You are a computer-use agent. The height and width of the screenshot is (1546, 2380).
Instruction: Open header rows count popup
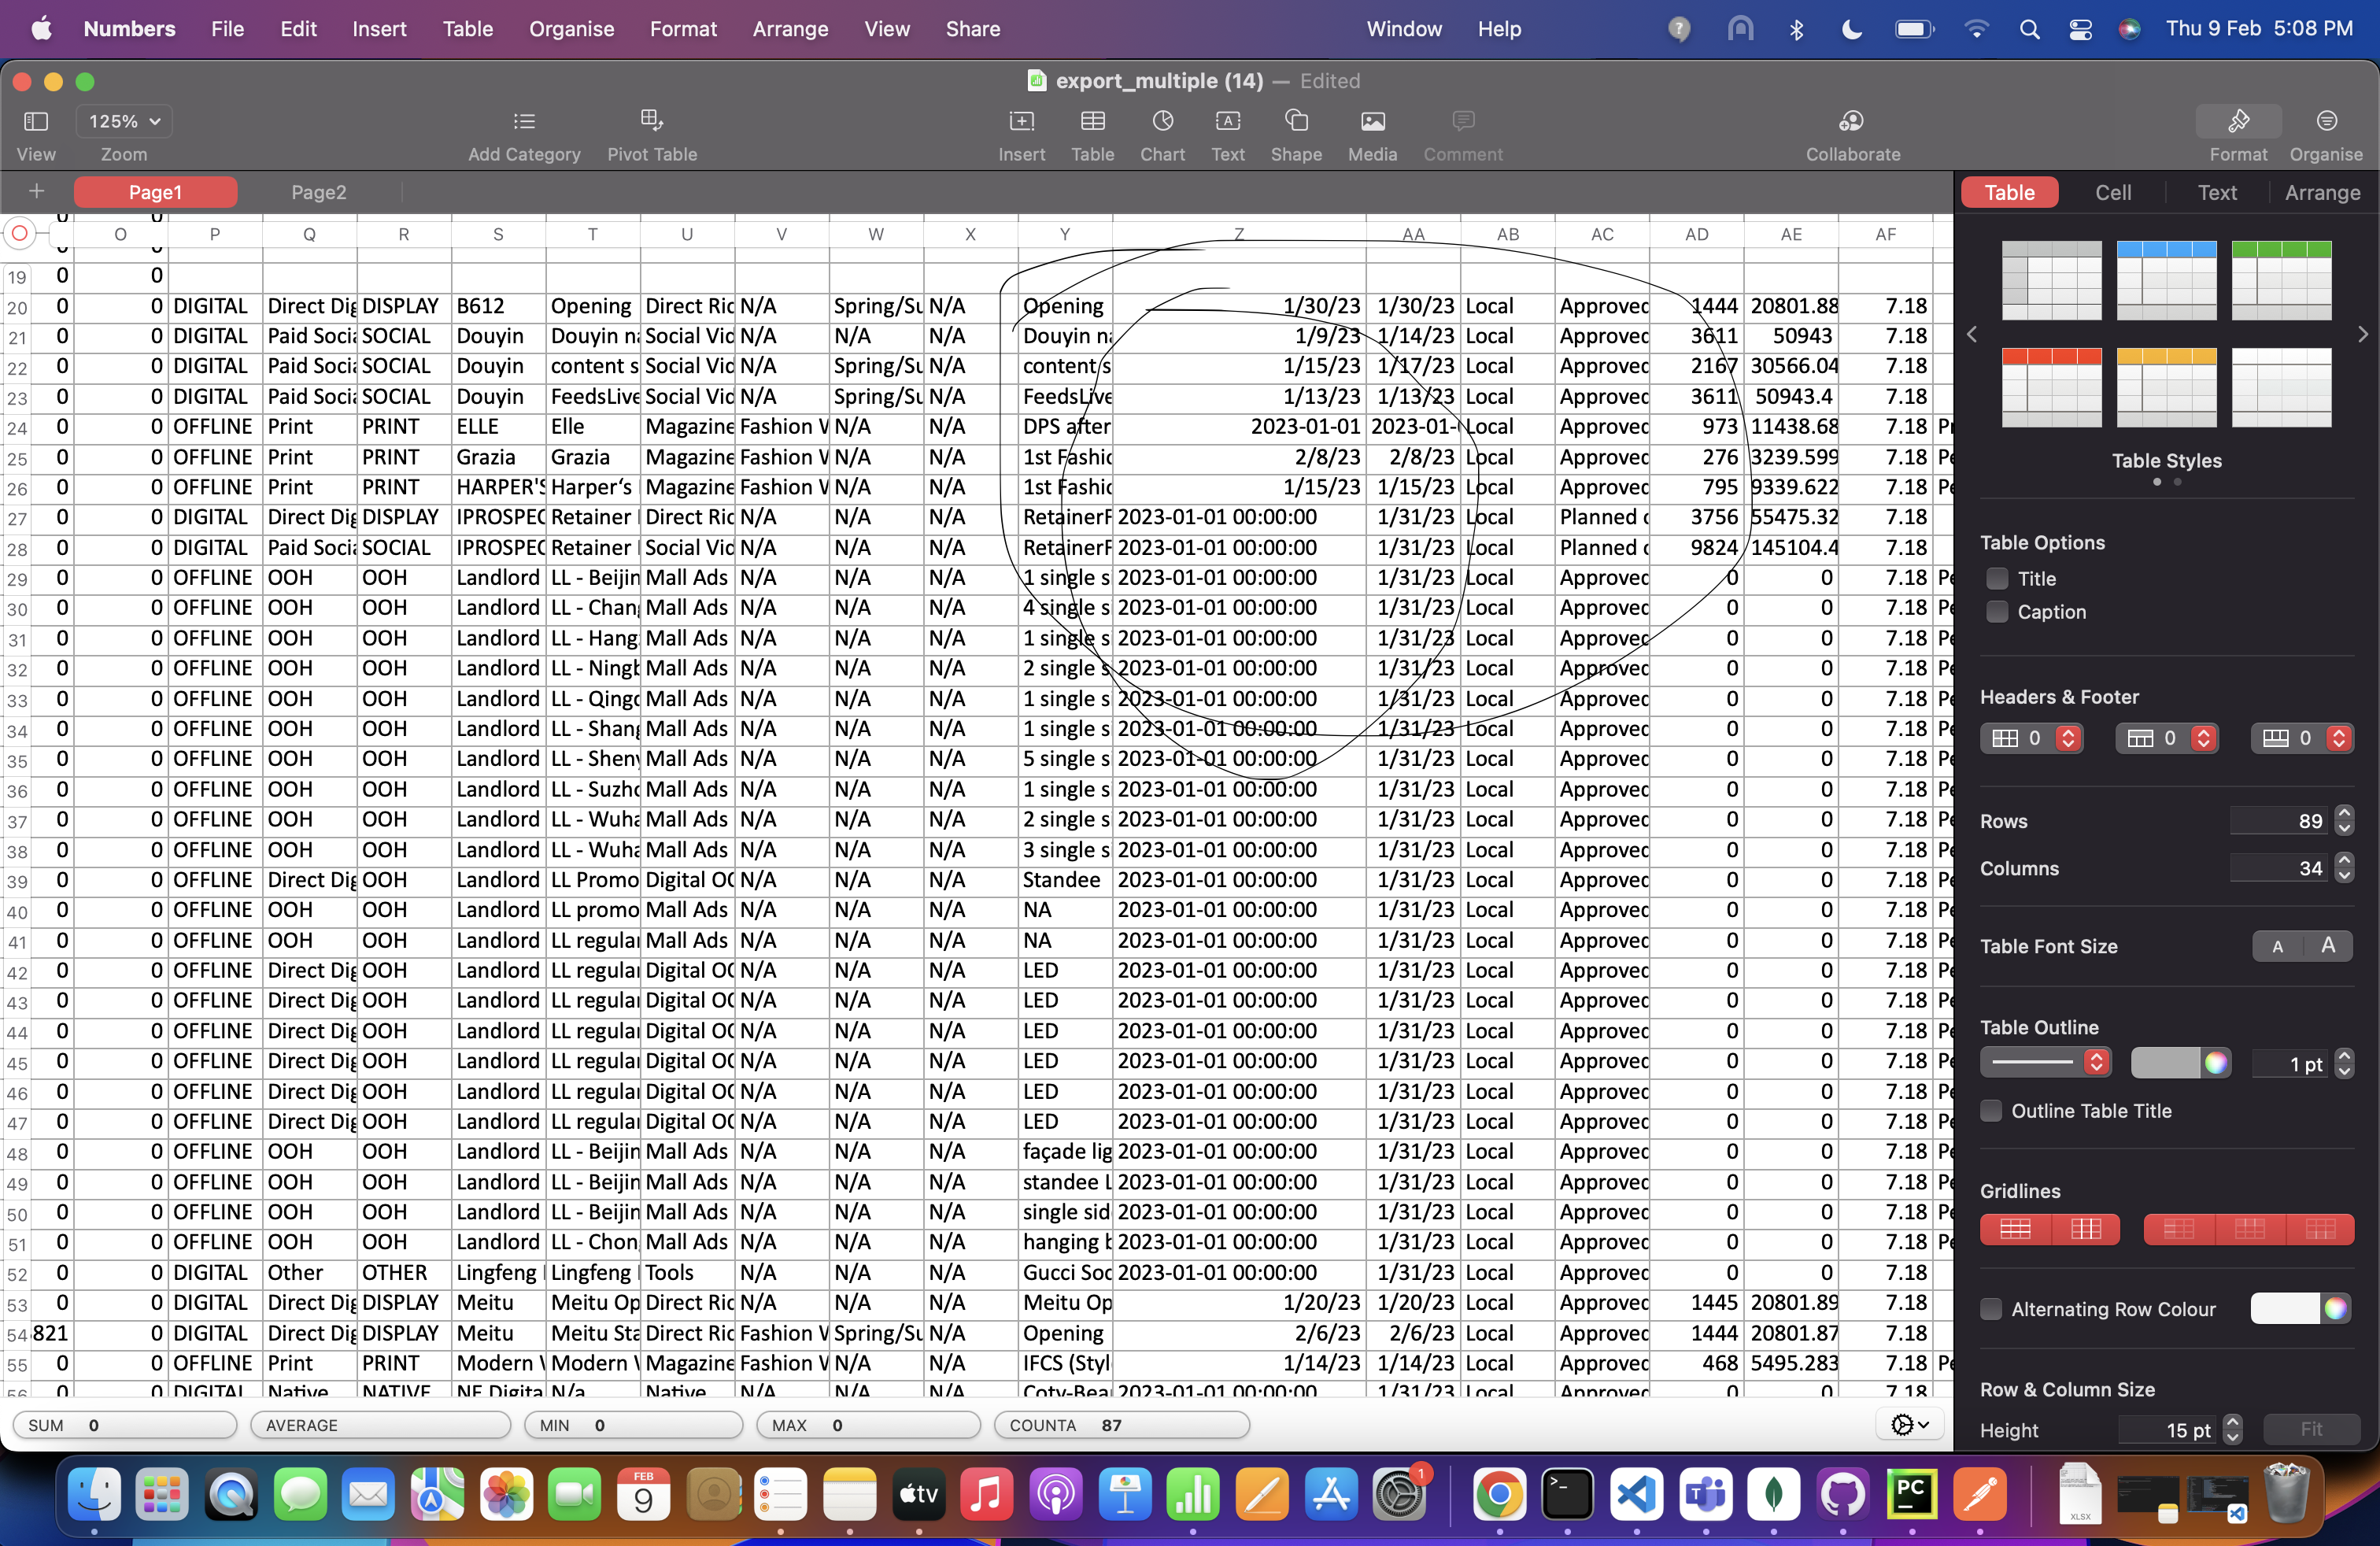[2167, 738]
